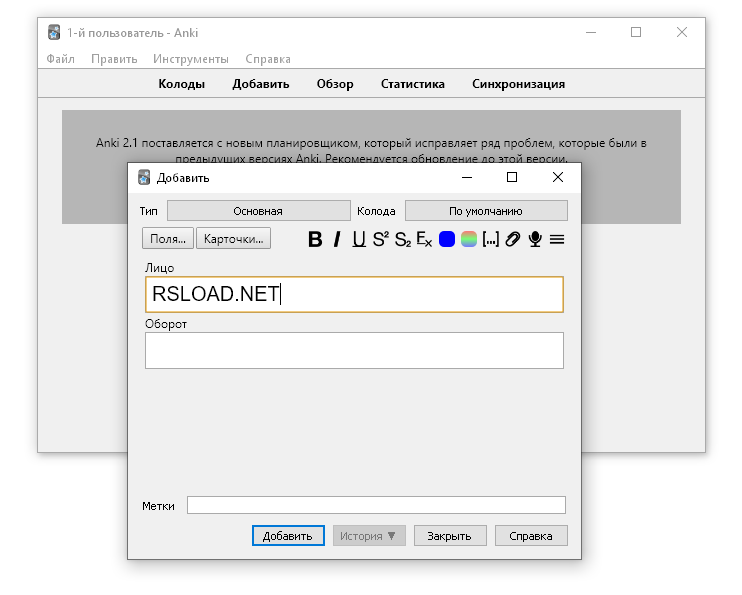Click Закрыть to close the dialog

pos(450,535)
